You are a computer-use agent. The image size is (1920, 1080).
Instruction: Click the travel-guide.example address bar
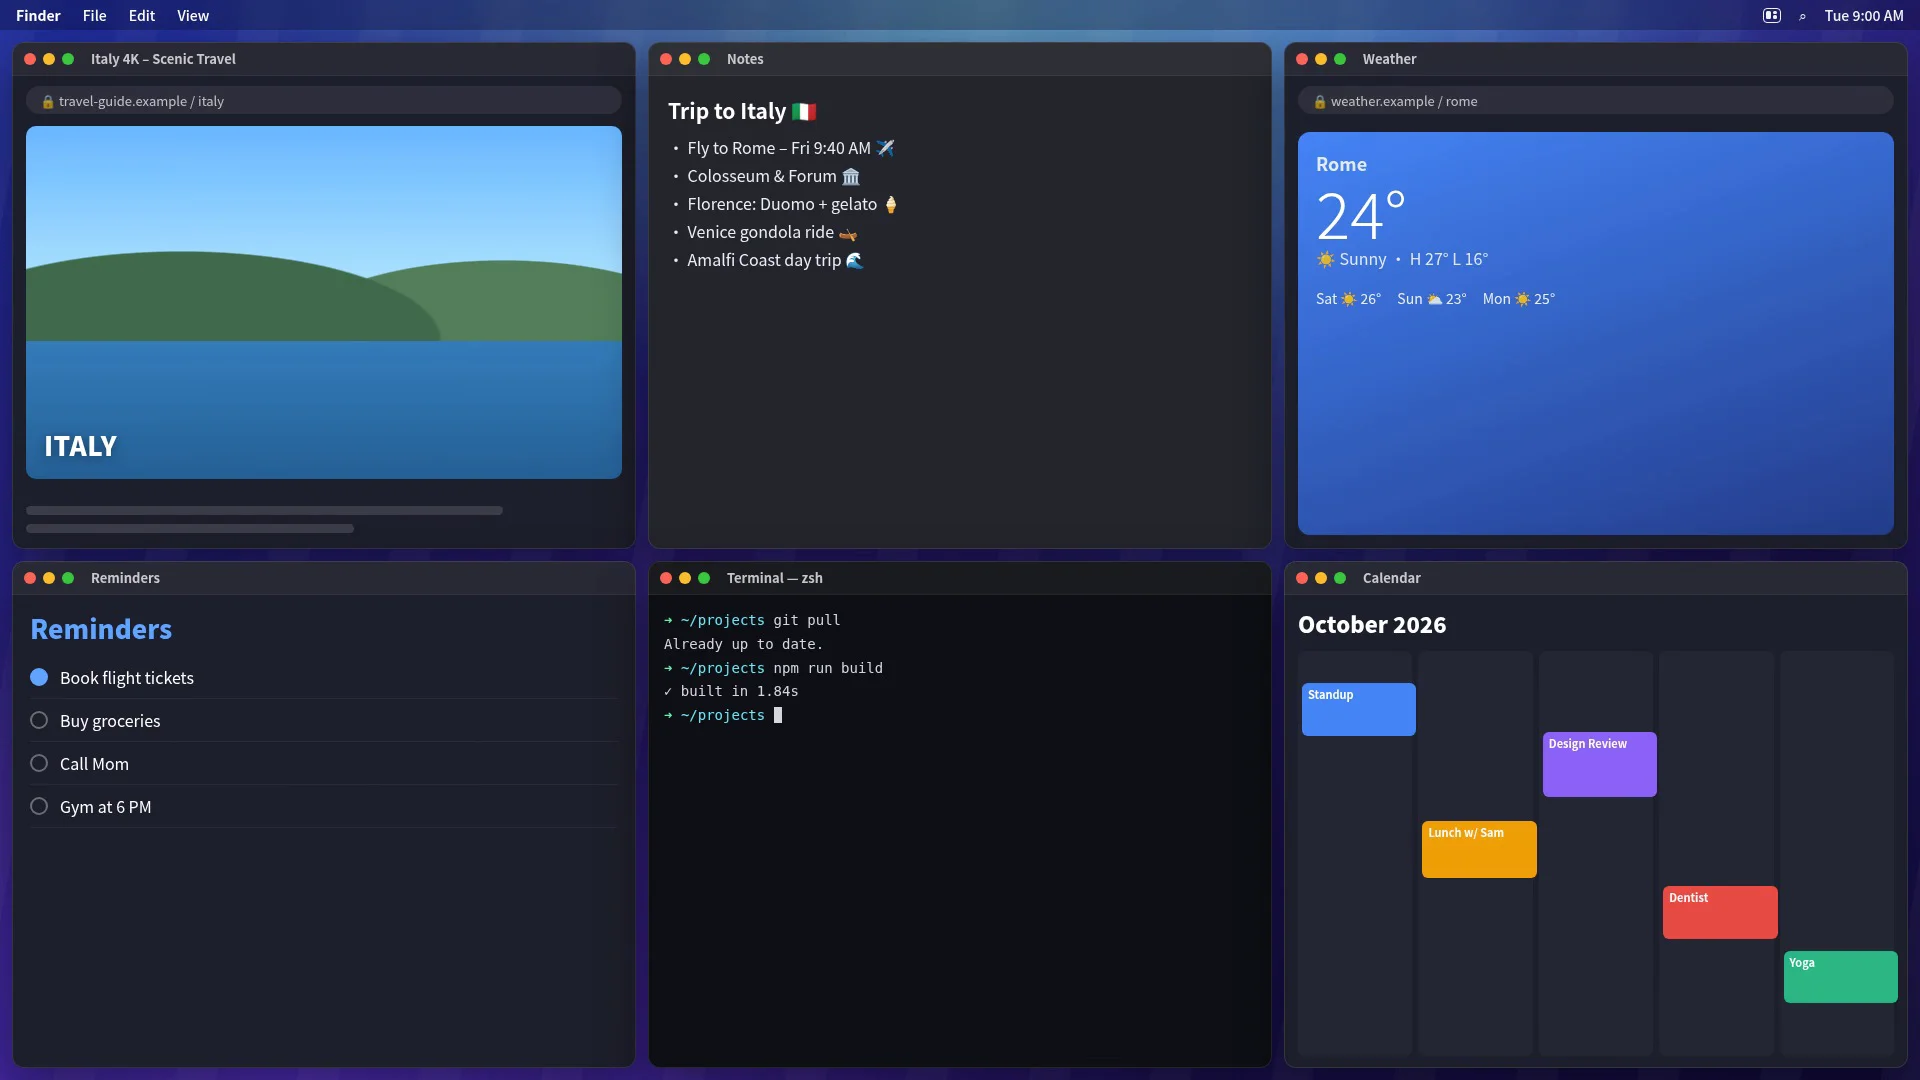coord(324,101)
